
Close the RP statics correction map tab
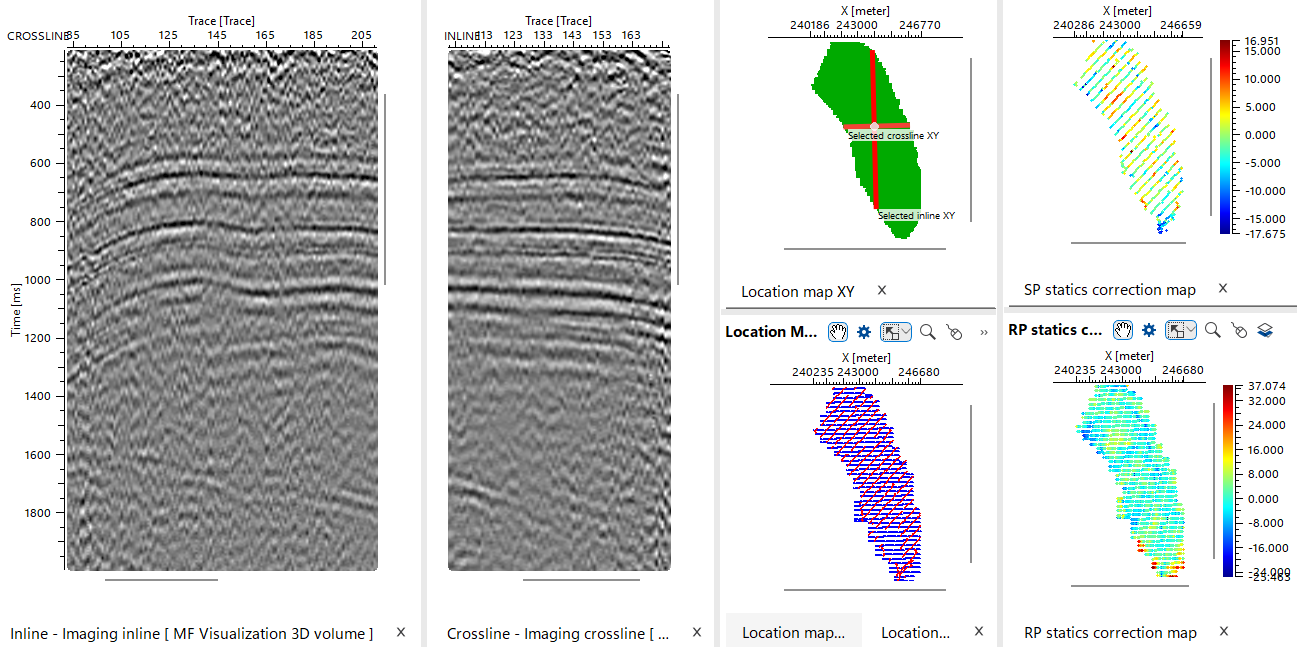pos(1222,631)
